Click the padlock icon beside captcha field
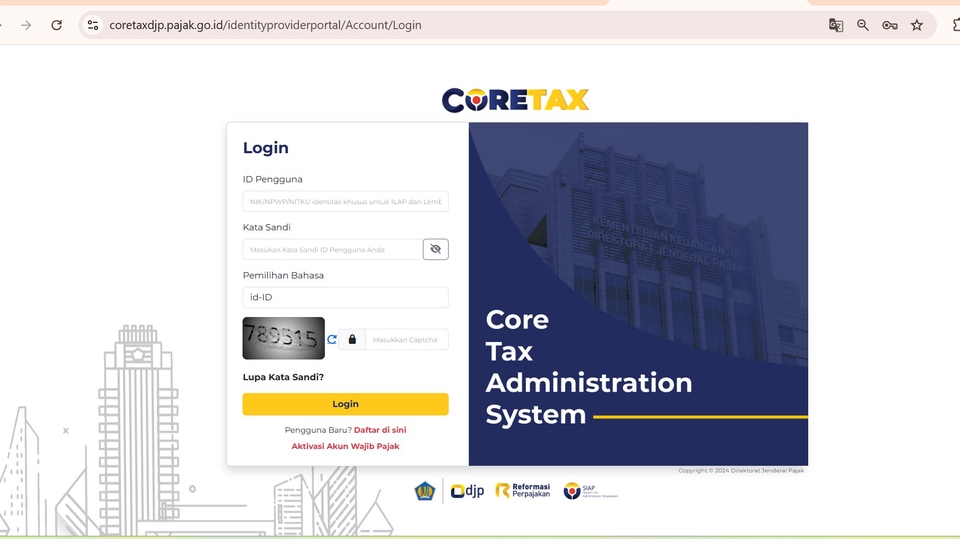The width and height of the screenshot is (960, 539). 352,340
